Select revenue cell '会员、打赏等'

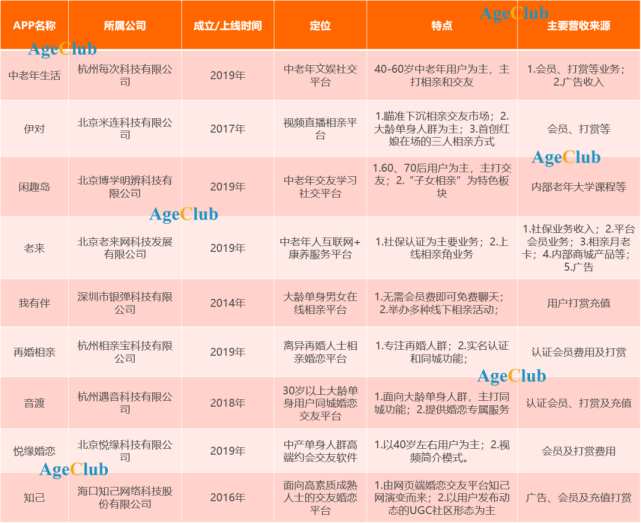[x=578, y=129]
